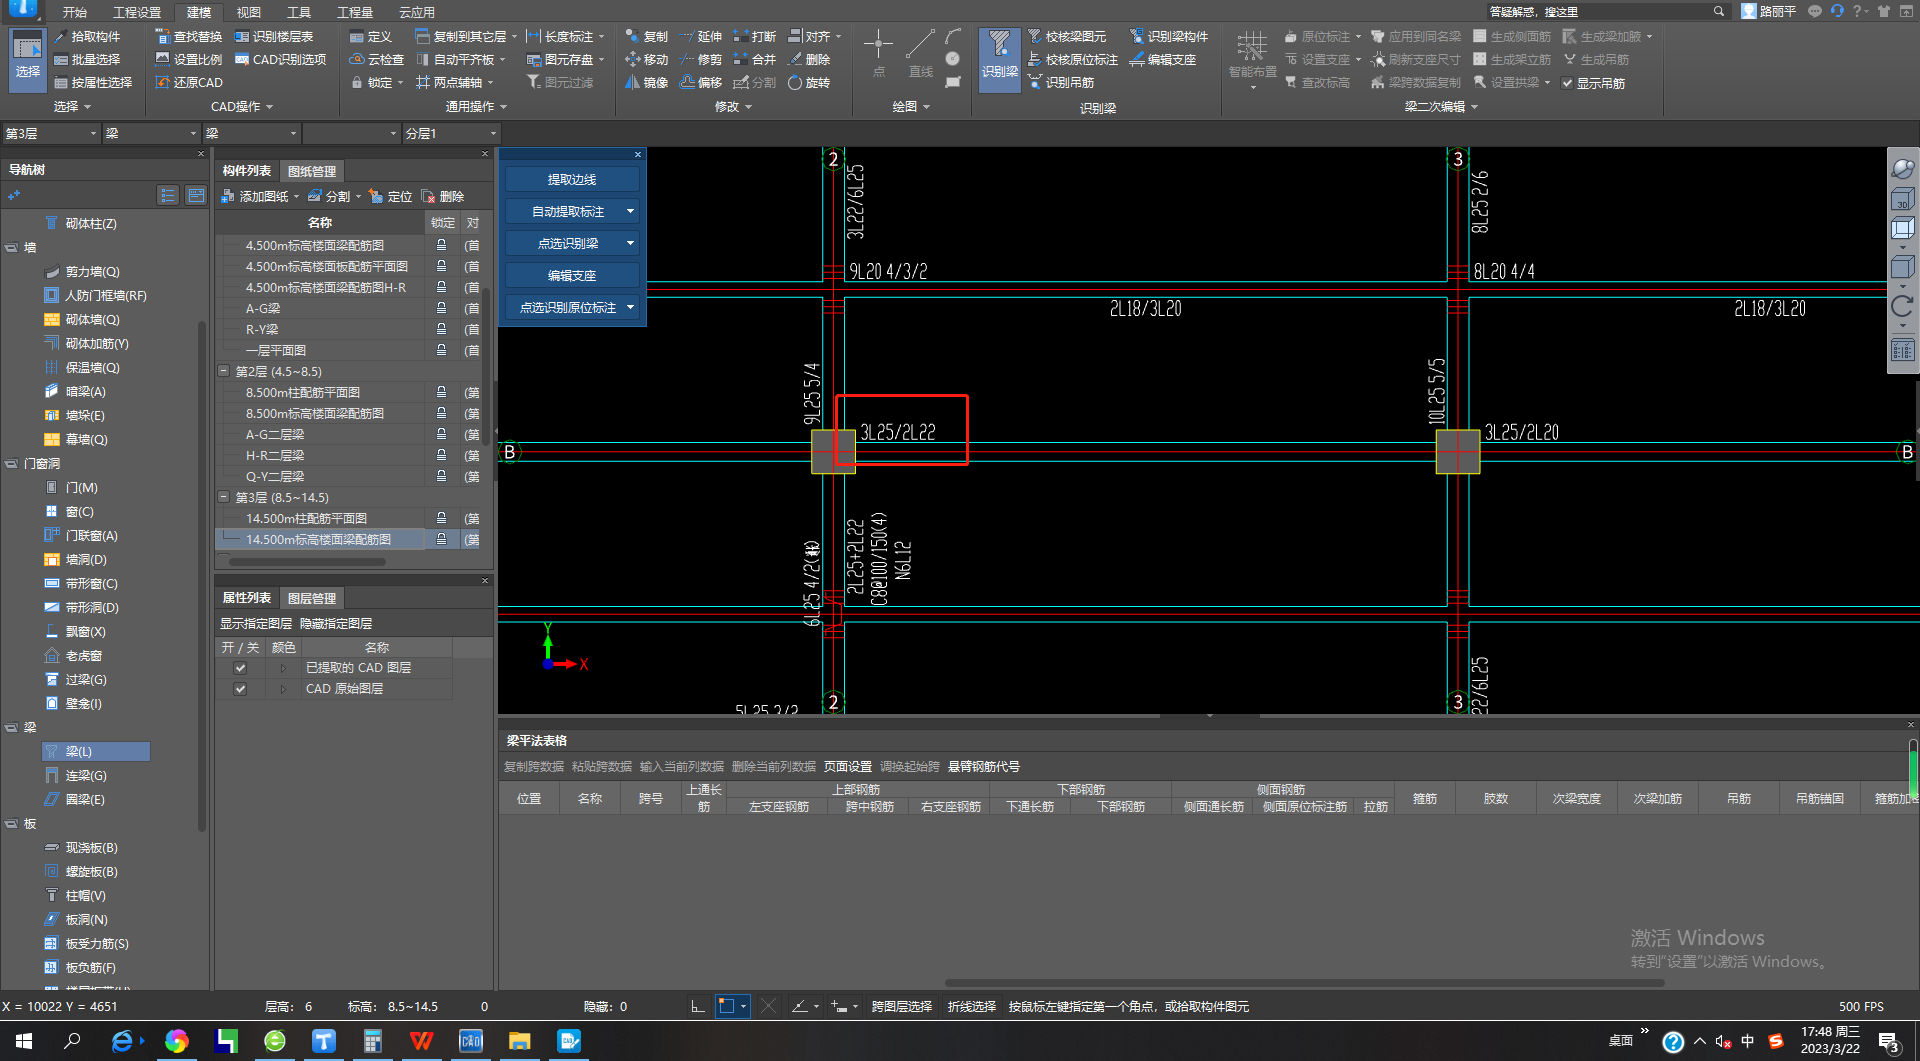This screenshot has height=1061, width=1920.
Task: Select the 镜像 mirror tool
Action: point(646,83)
